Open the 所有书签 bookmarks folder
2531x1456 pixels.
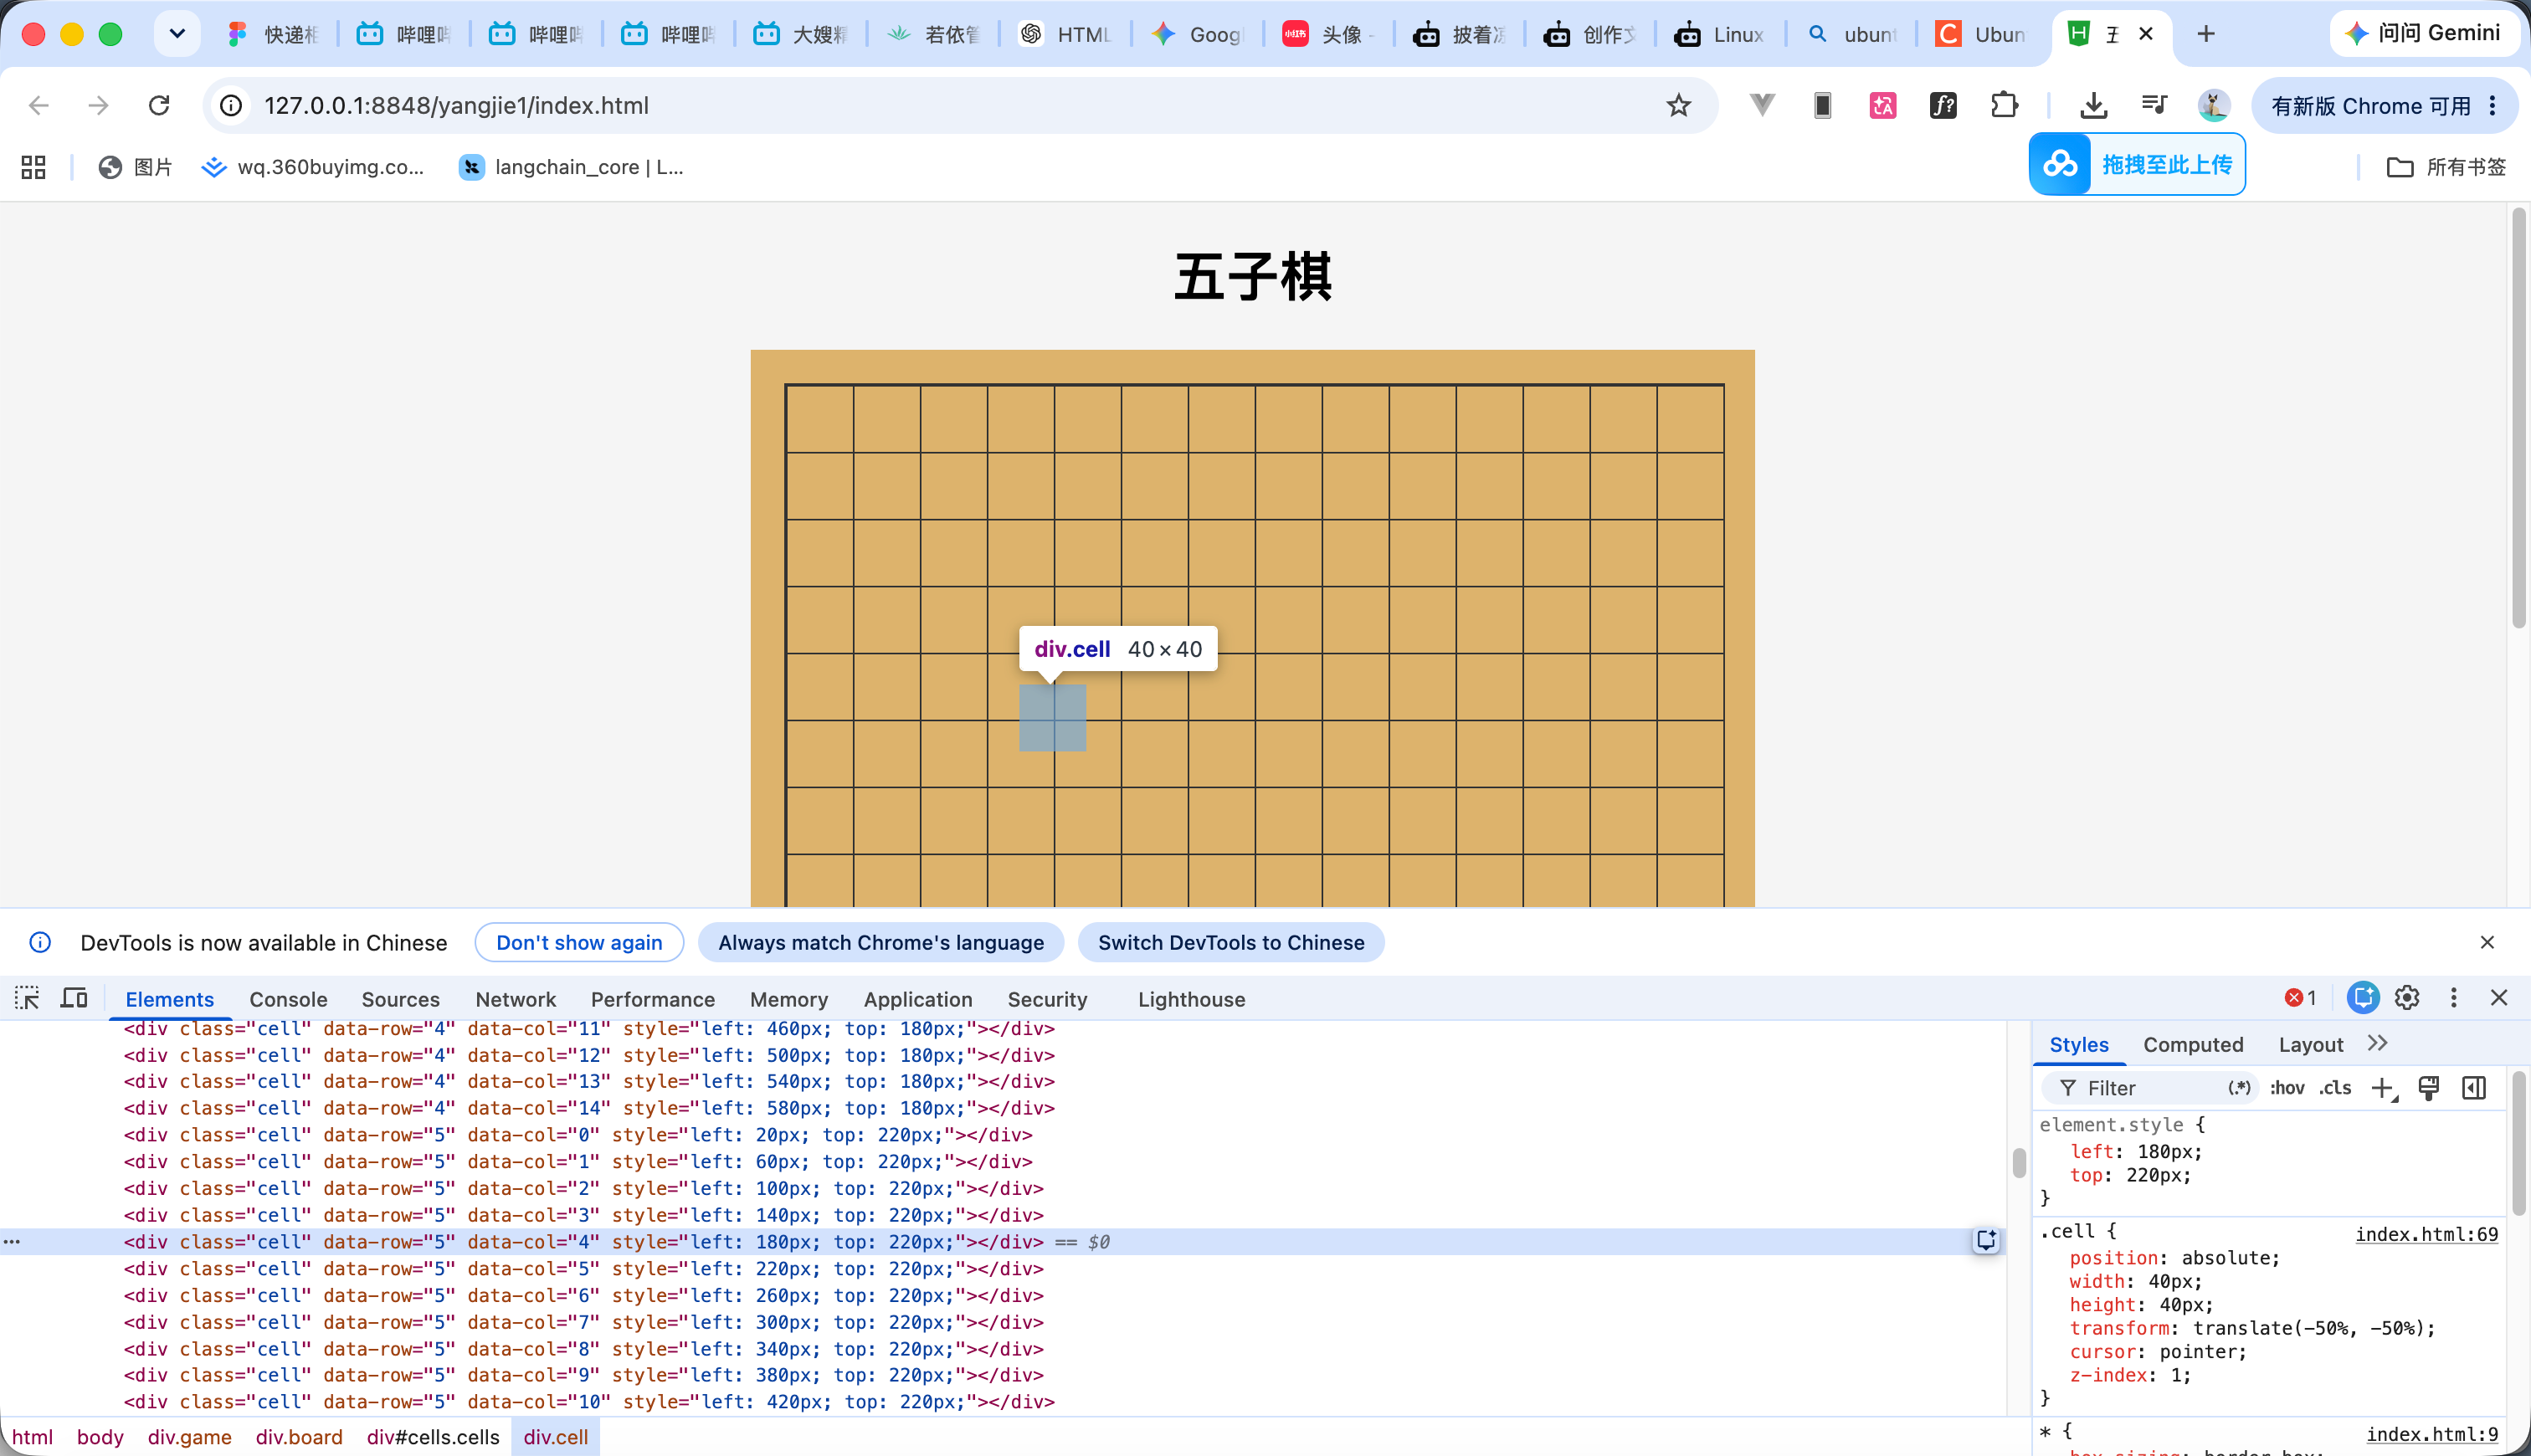coord(2446,167)
